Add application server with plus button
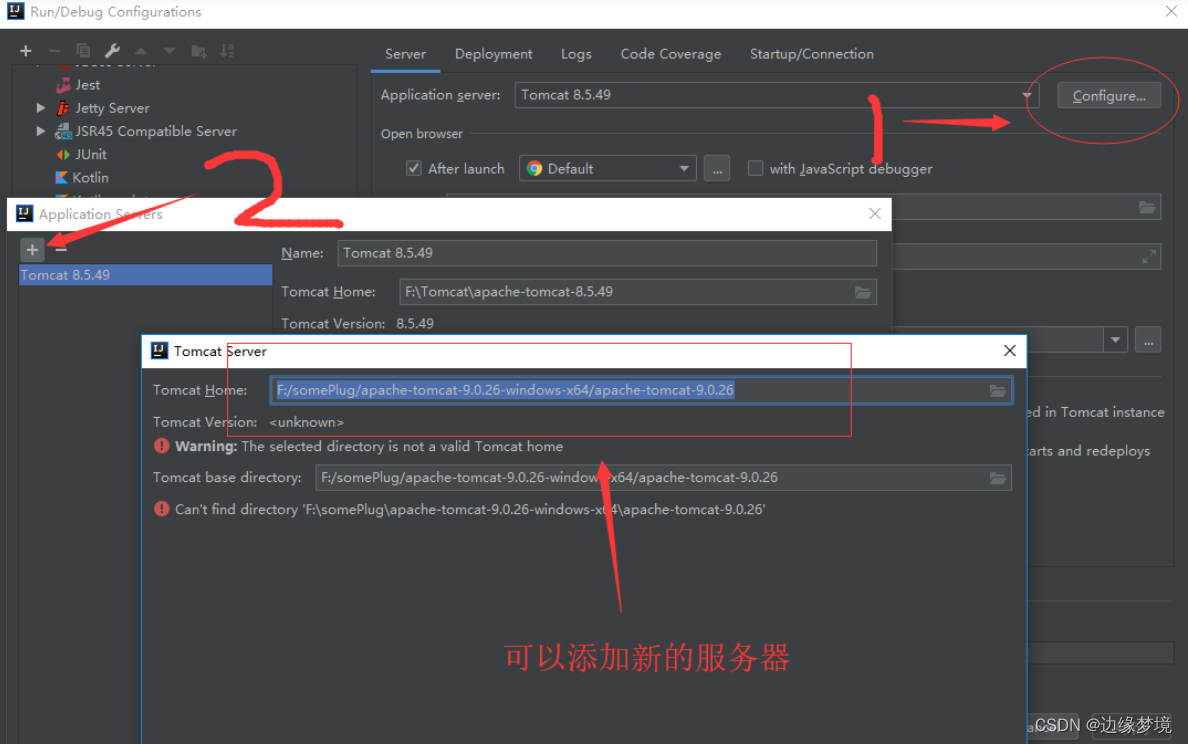This screenshot has width=1188, height=744. click(x=32, y=249)
